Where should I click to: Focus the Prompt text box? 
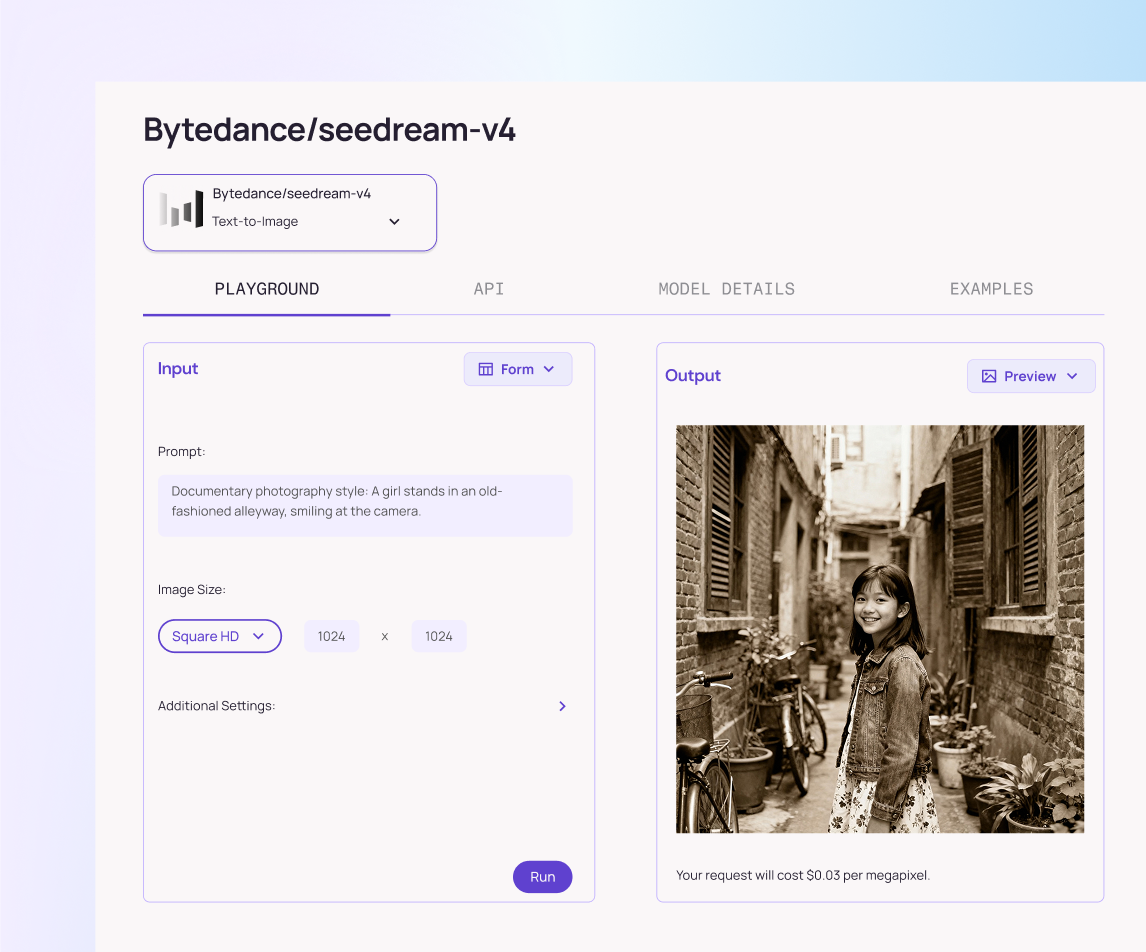point(365,505)
